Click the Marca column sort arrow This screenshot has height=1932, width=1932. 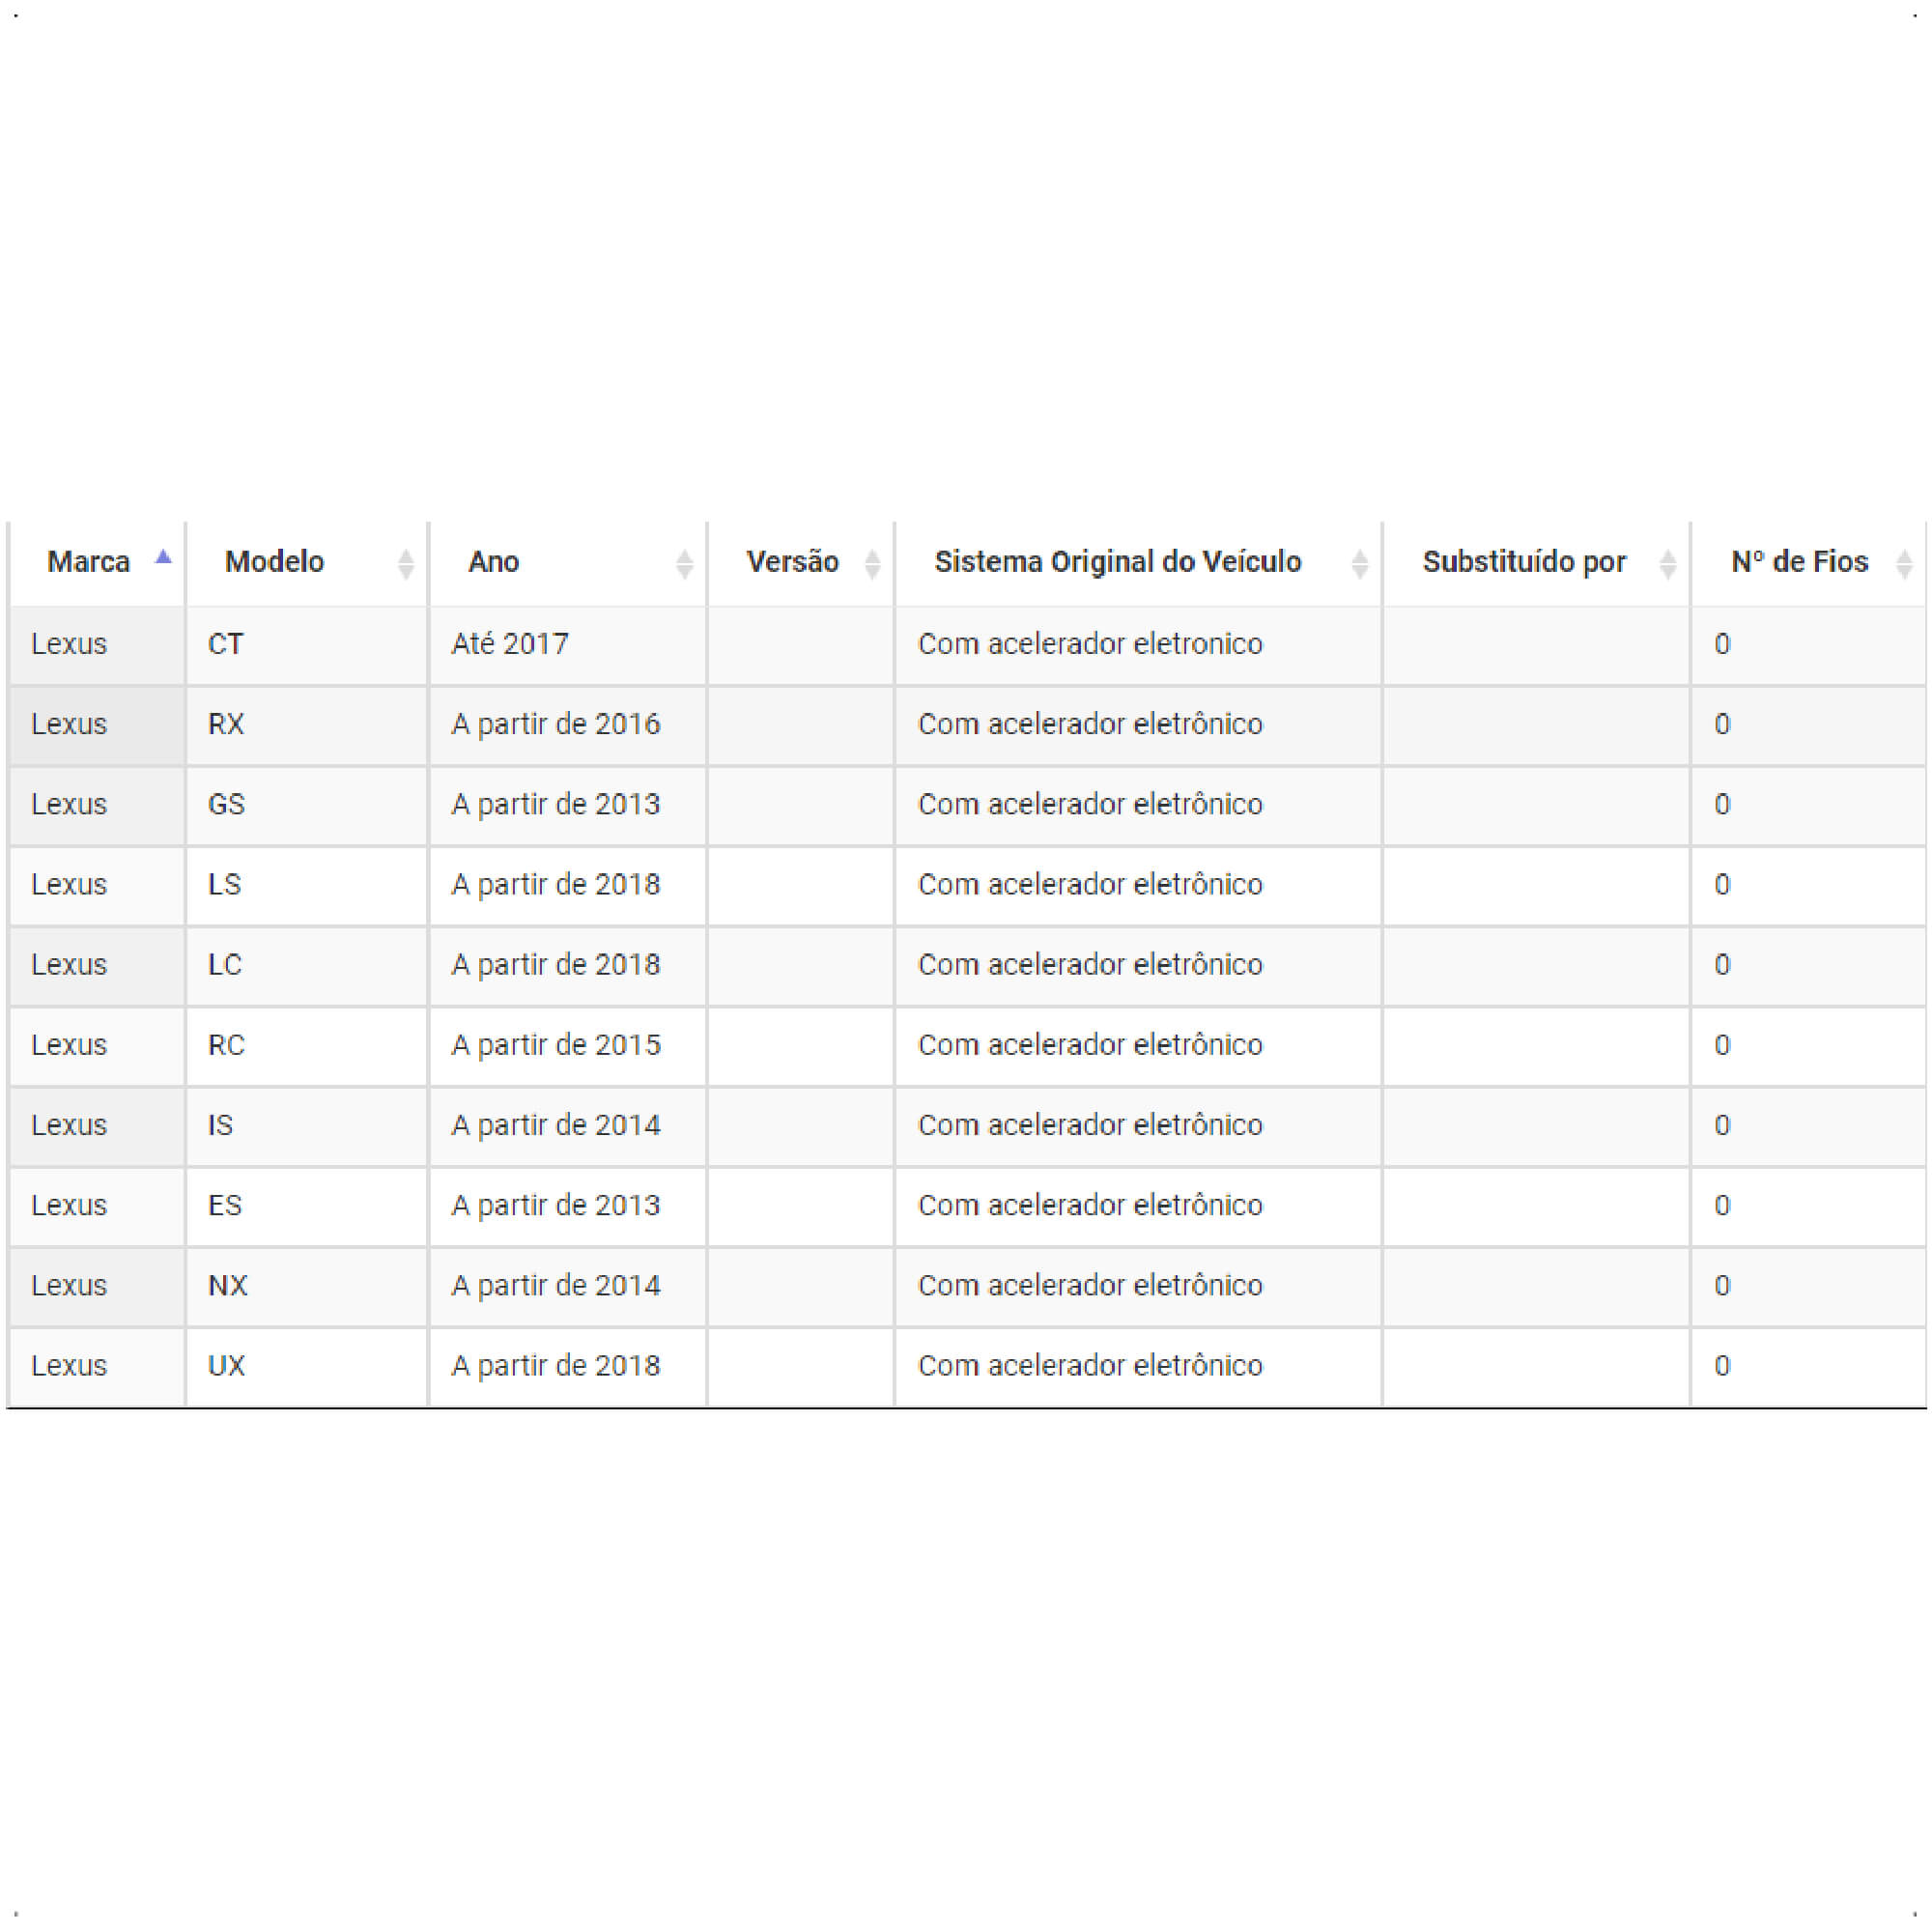pyautogui.click(x=164, y=557)
